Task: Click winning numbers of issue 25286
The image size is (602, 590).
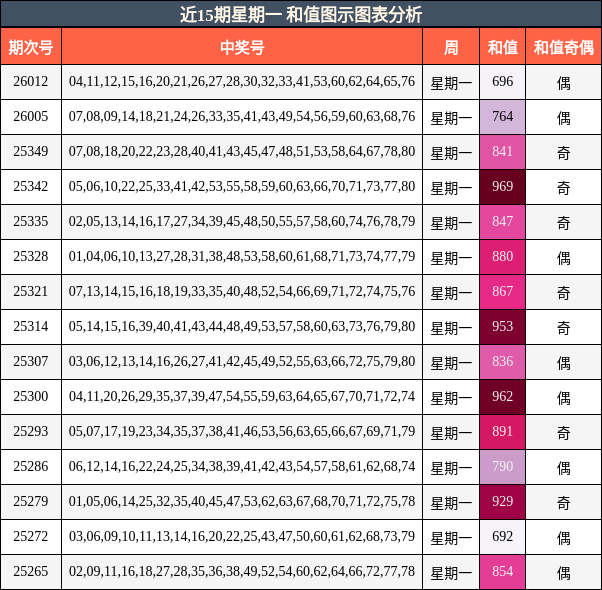Action: pyautogui.click(x=242, y=466)
